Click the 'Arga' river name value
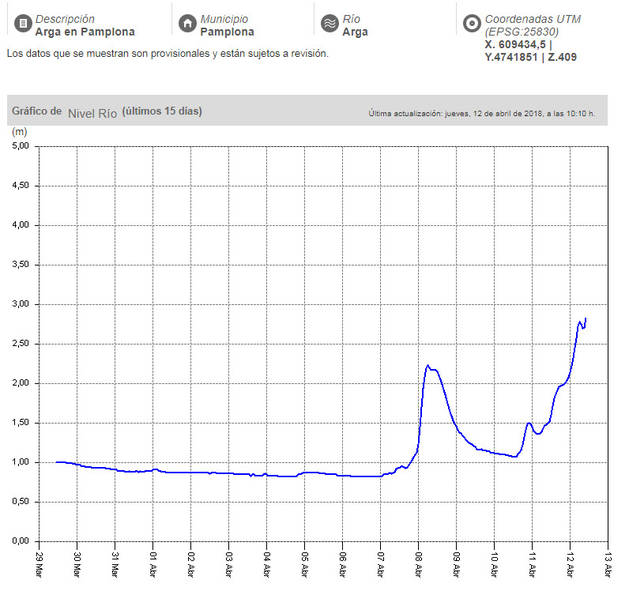 [x=355, y=32]
